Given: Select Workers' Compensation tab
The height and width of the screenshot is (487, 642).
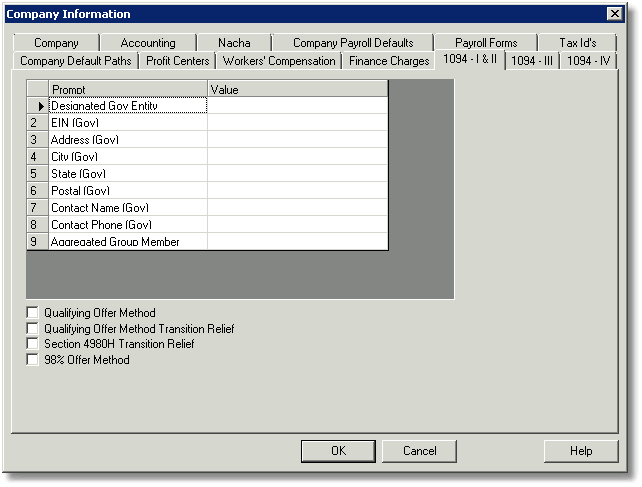Looking at the screenshot, I should [279, 61].
